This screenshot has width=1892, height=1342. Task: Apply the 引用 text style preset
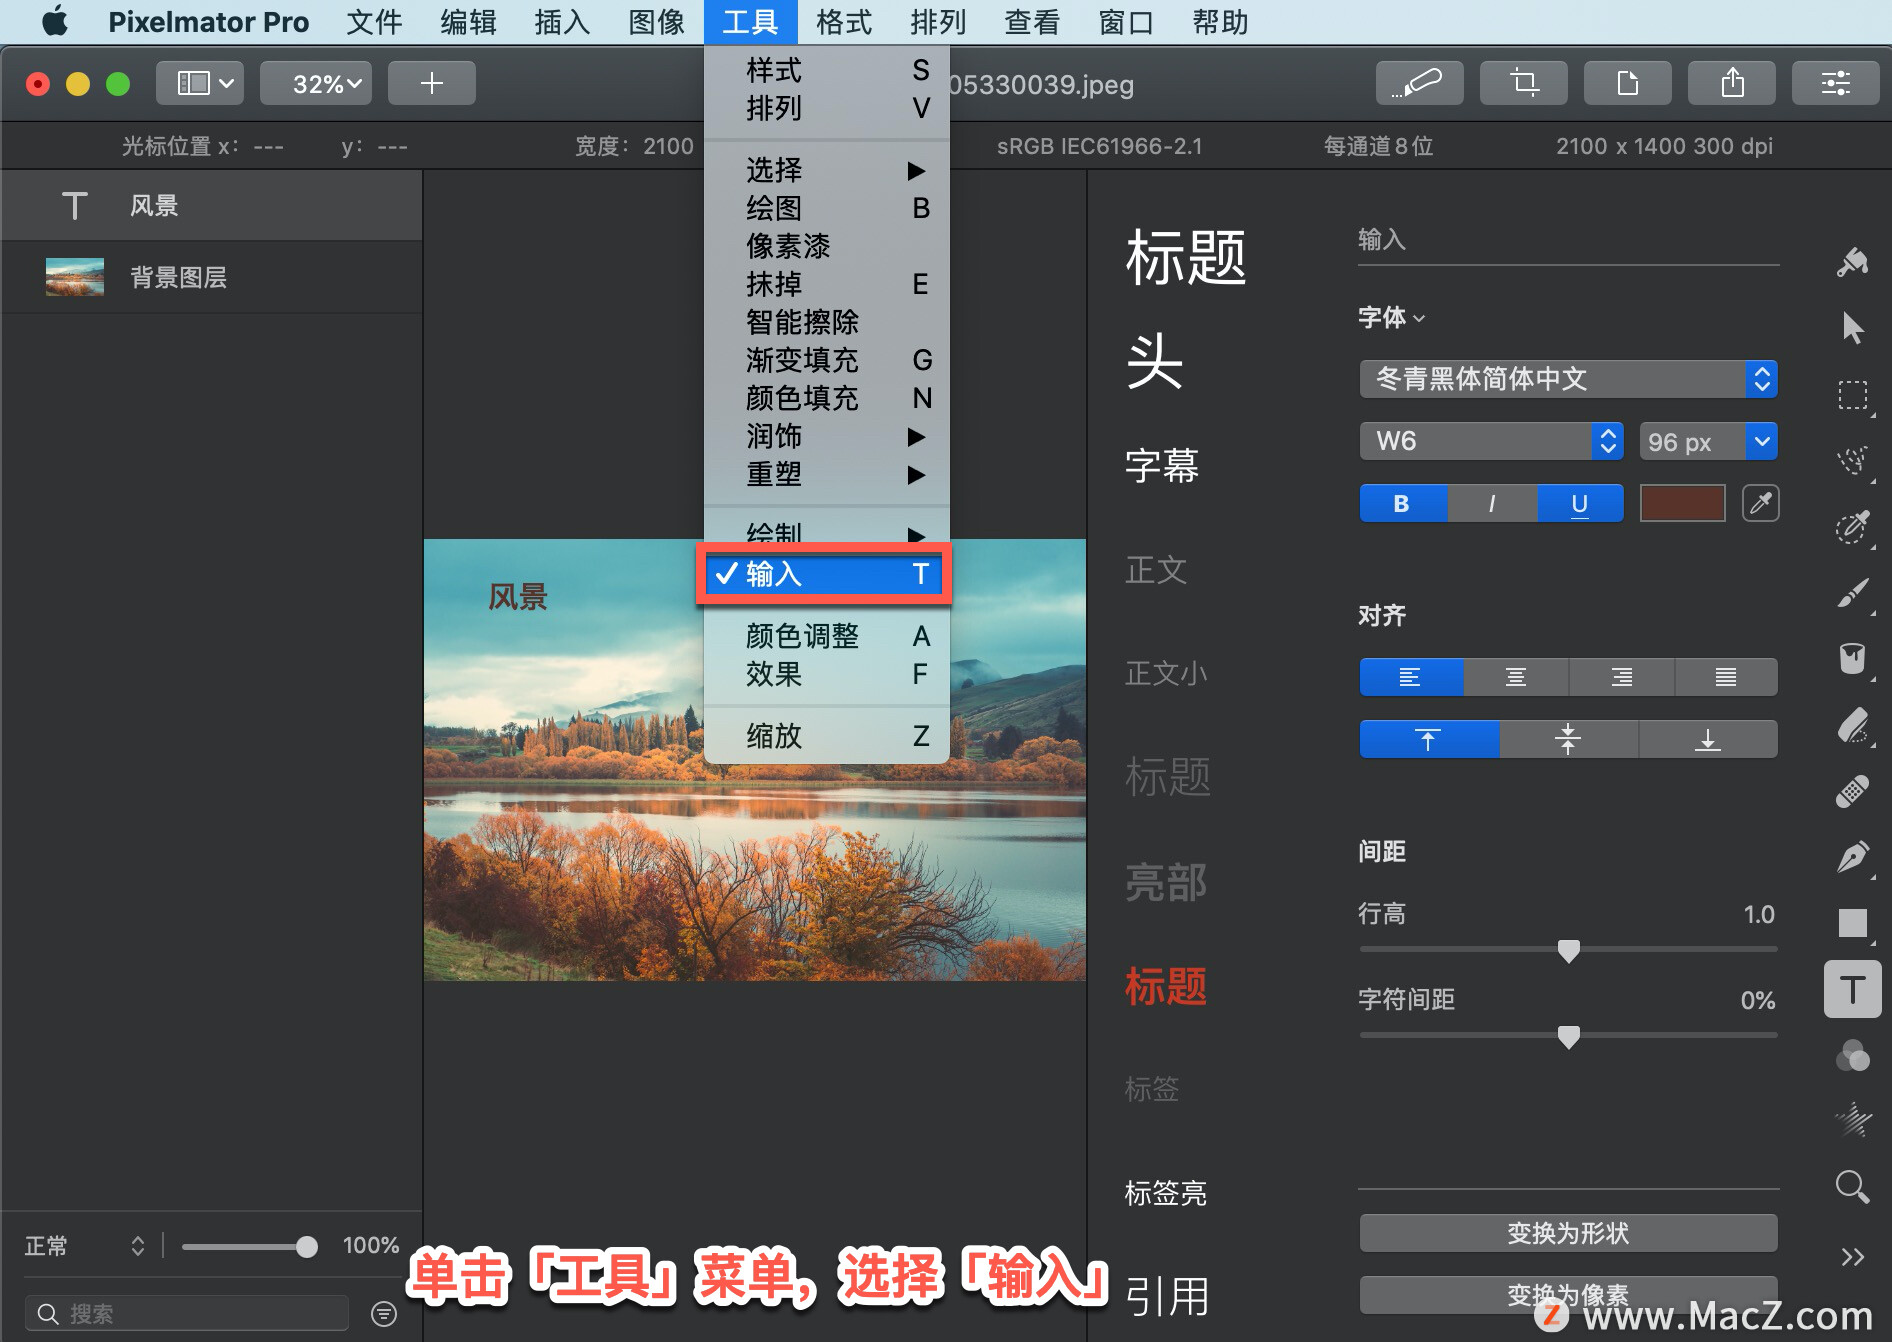(1168, 1297)
